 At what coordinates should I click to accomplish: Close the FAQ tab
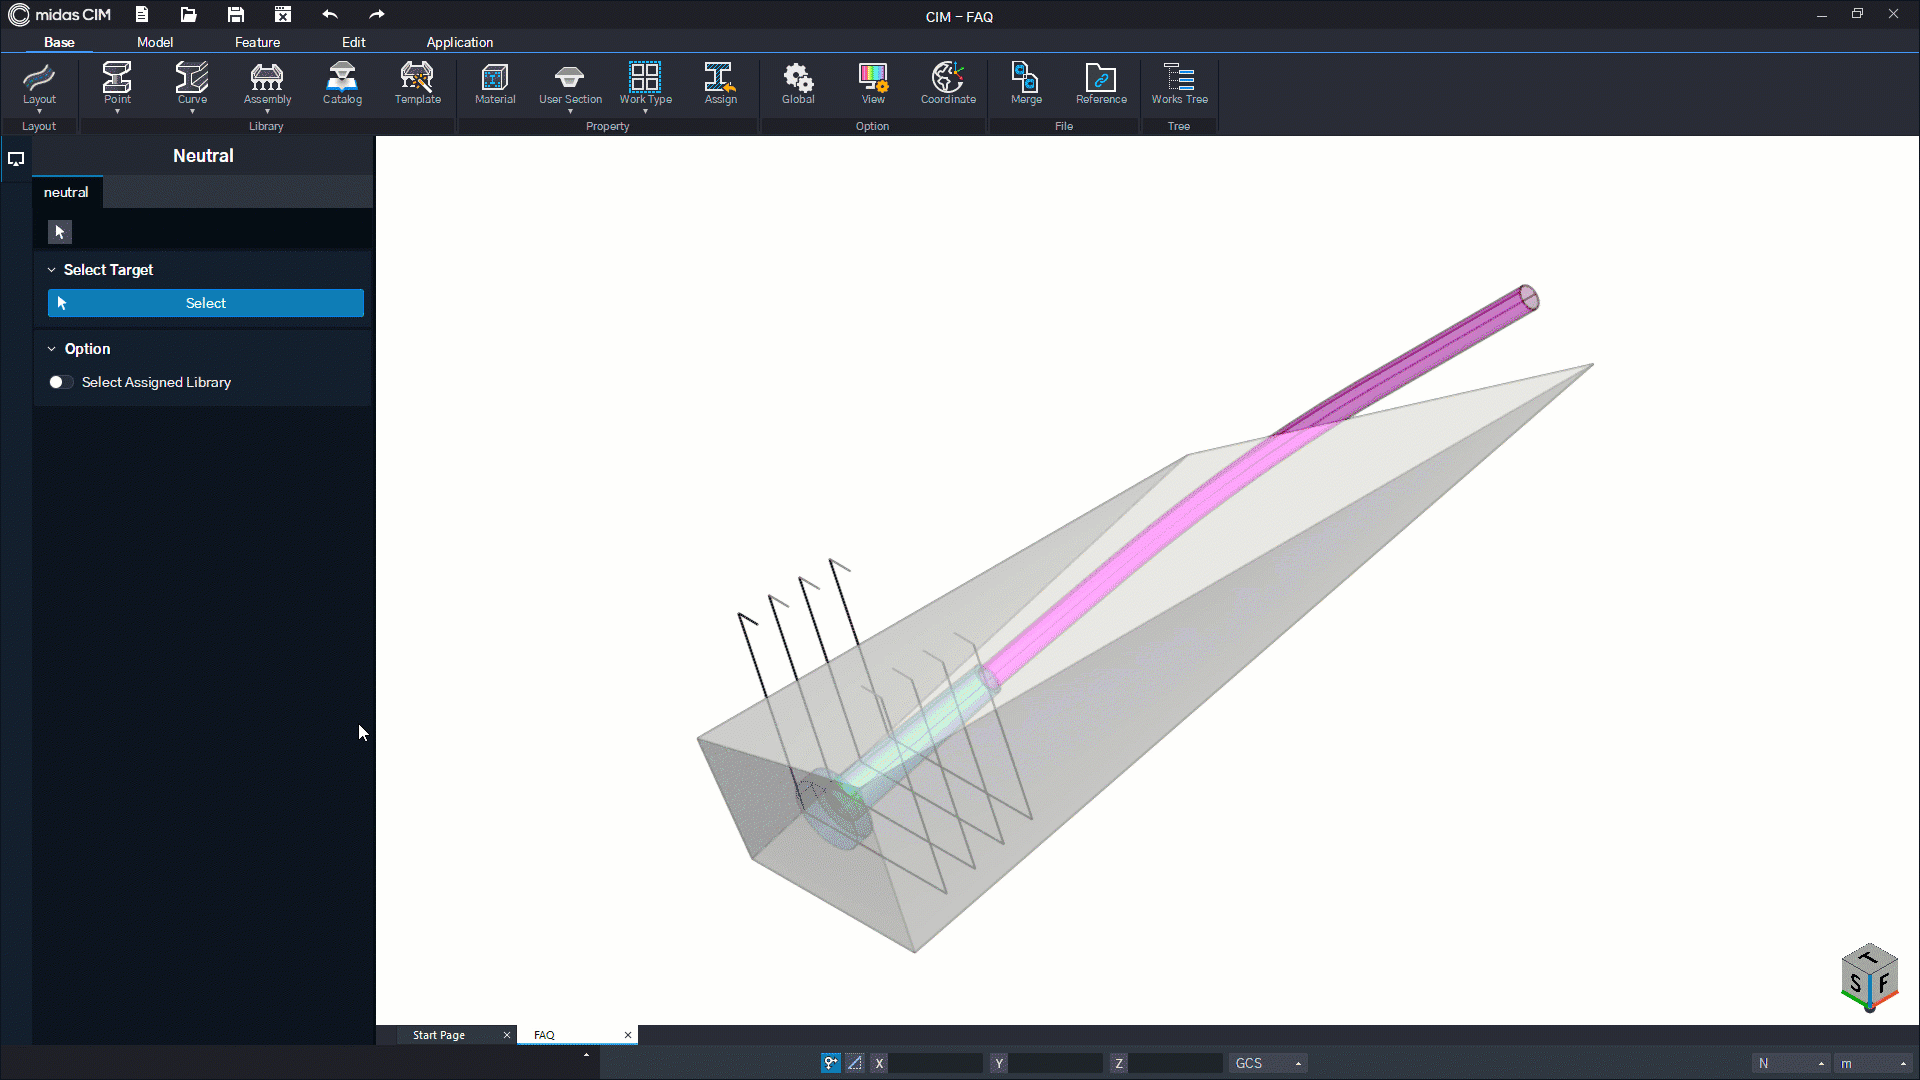[628, 1035]
